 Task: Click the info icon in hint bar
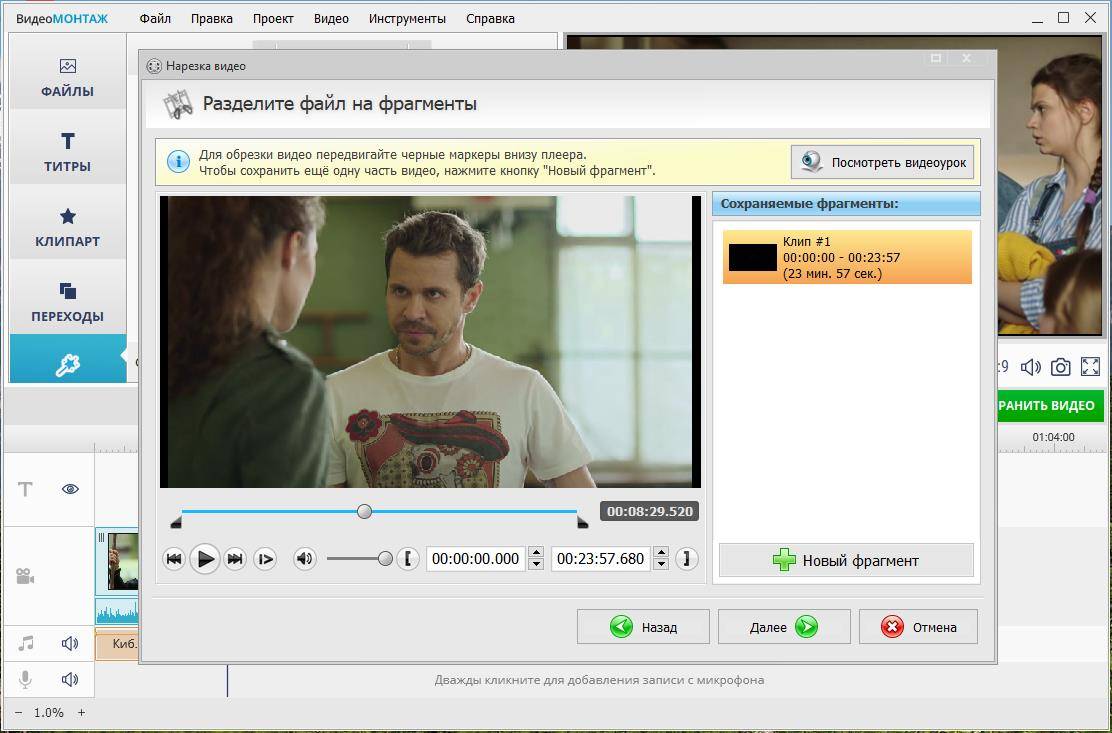(x=178, y=162)
